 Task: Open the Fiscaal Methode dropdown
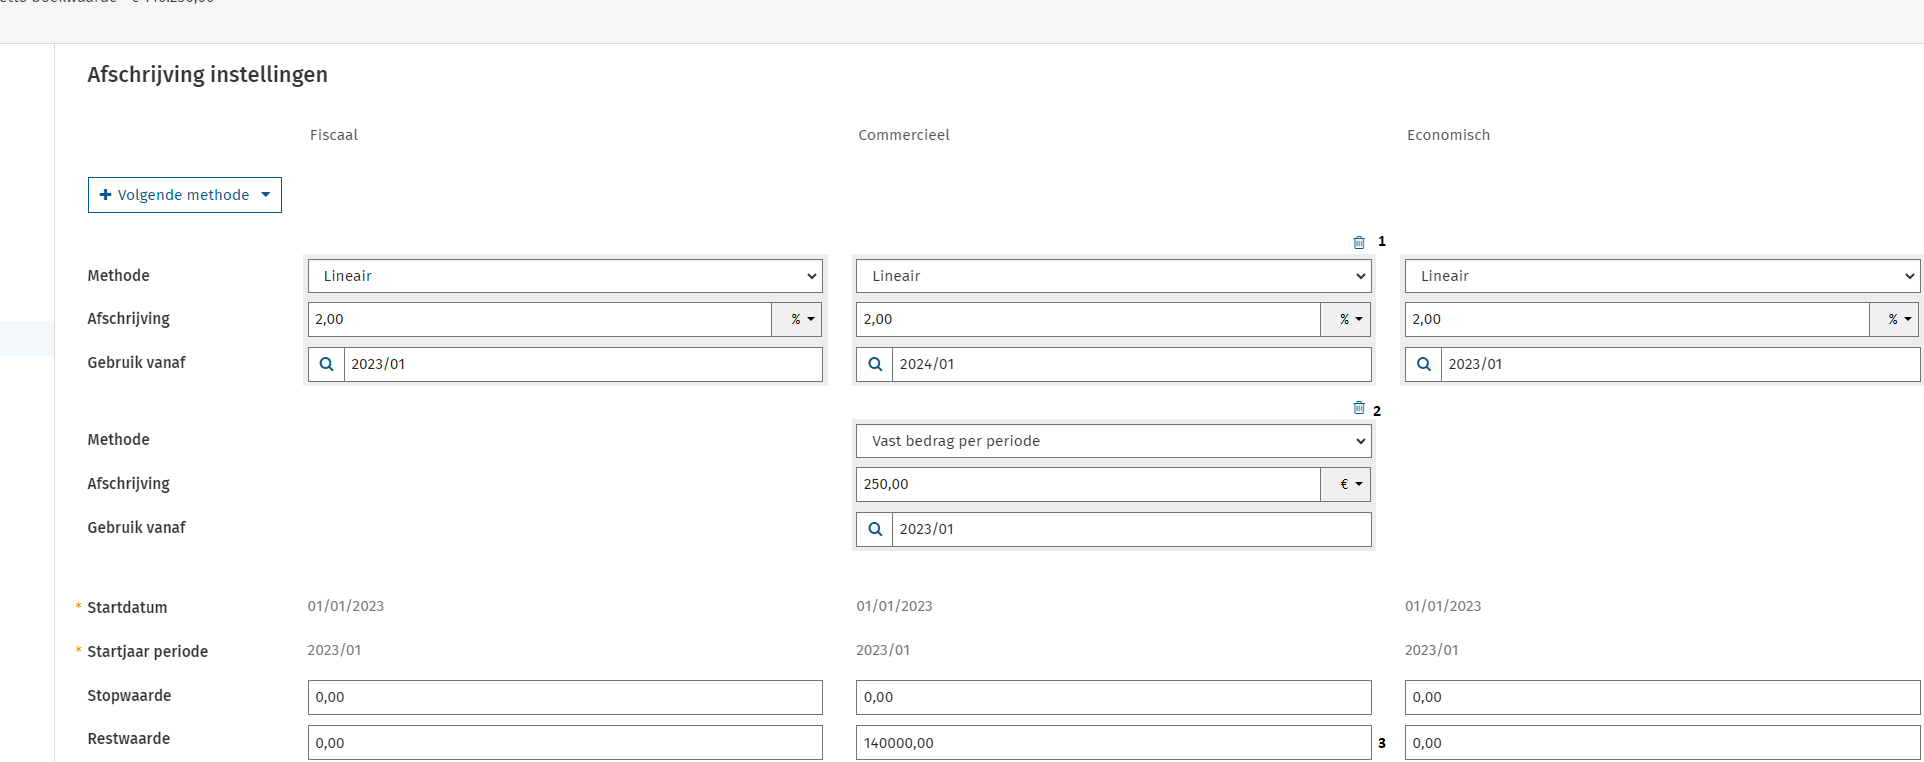click(x=565, y=276)
